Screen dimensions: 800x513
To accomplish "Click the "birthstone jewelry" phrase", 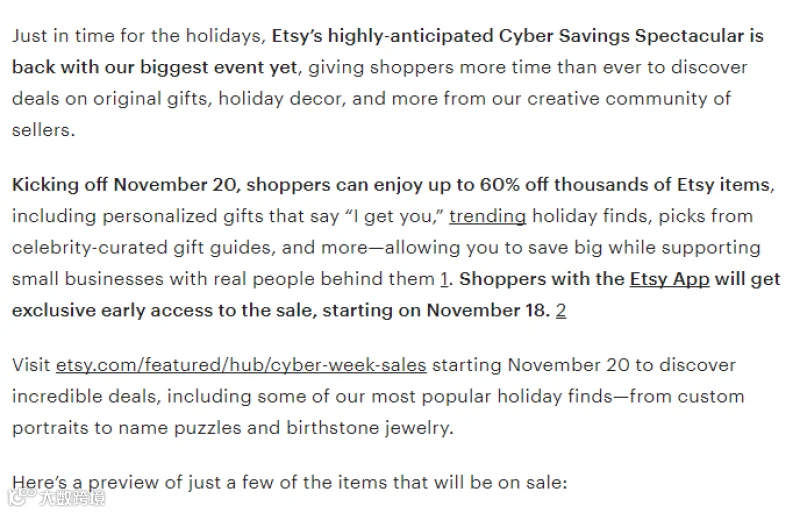I will tap(369, 428).
